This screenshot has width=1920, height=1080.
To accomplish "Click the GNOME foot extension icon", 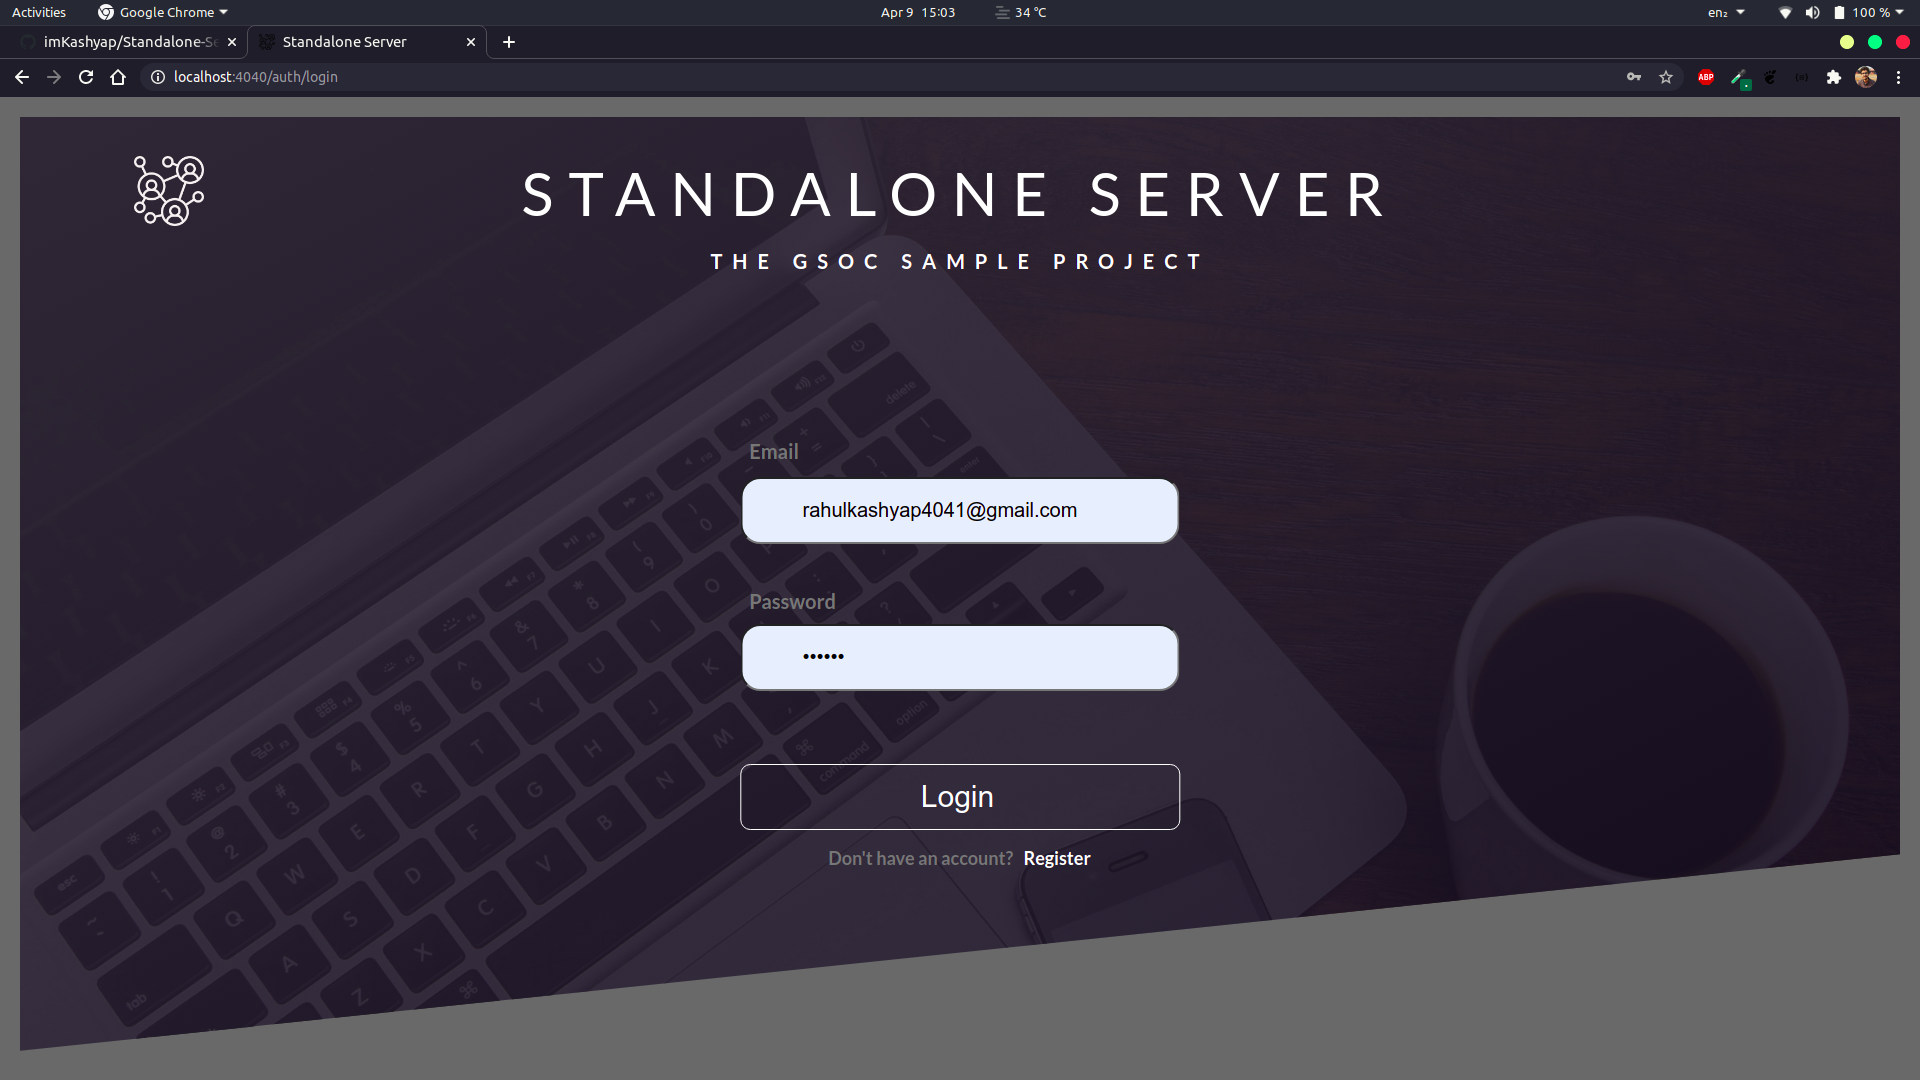I will 1770,77.
